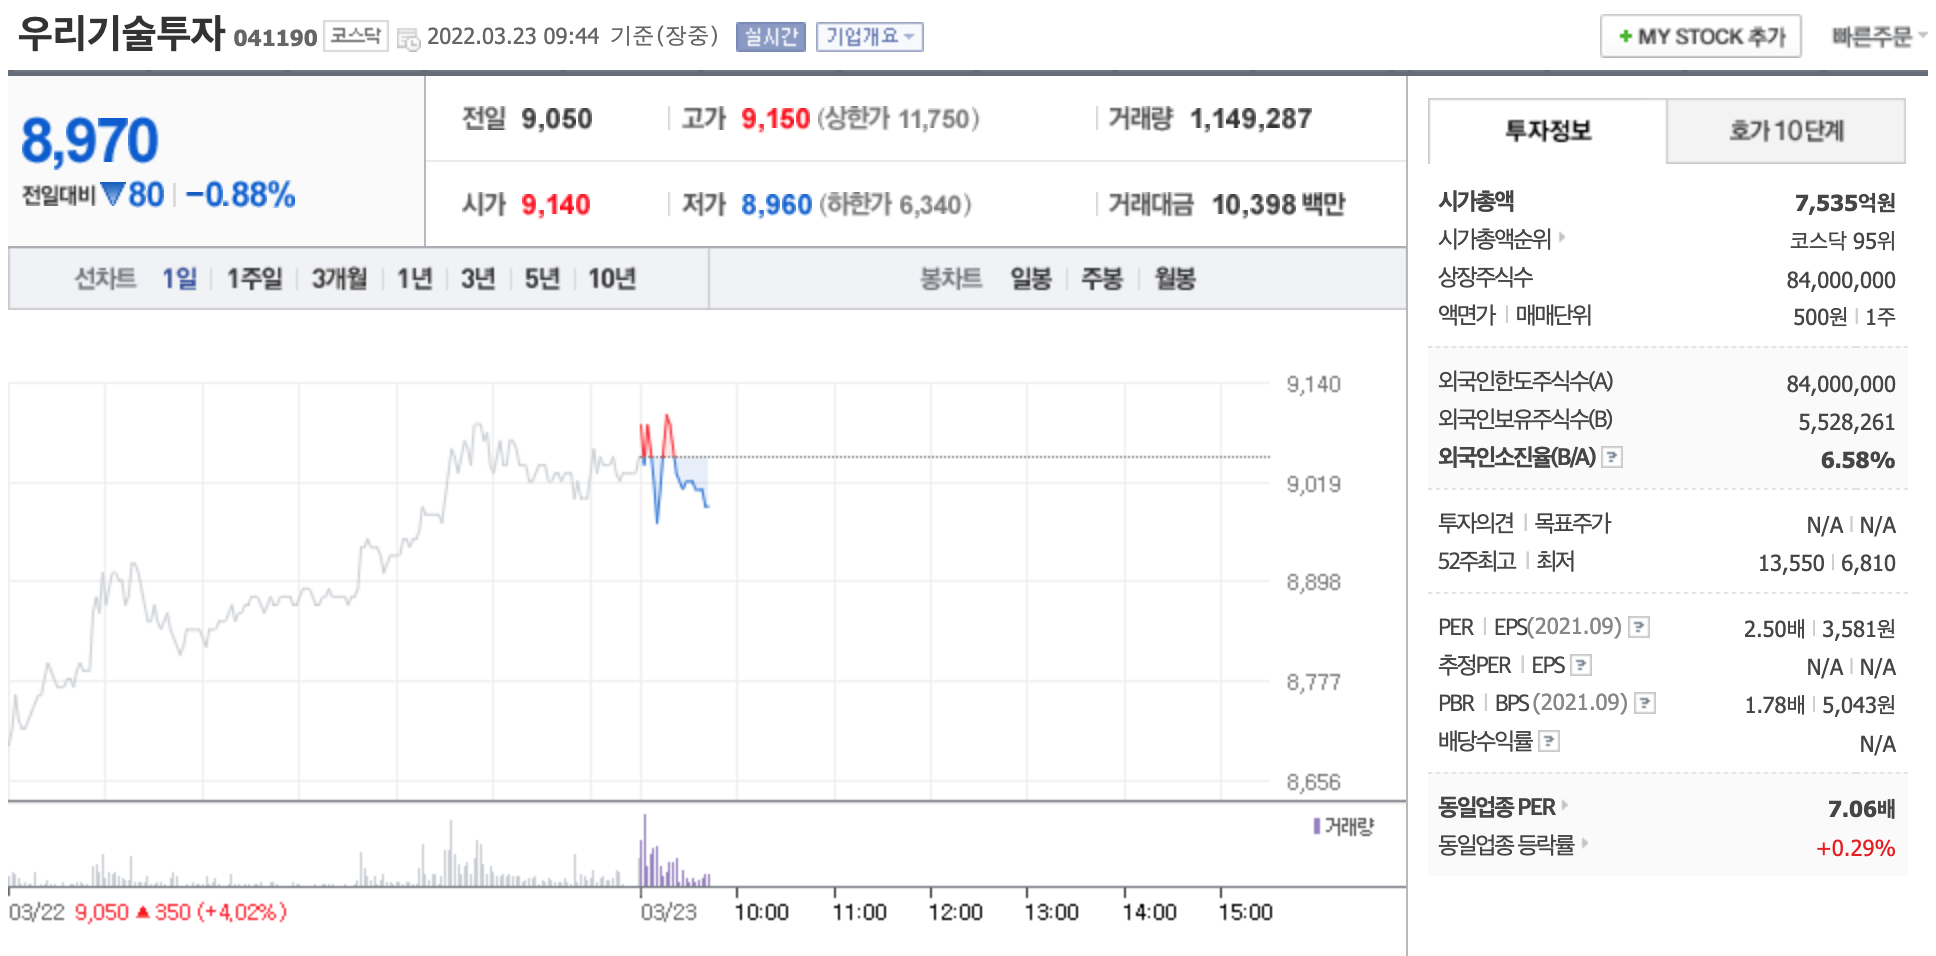Click the 시가 value 9,140 in price summary
The image size is (1936, 956).
(x=556, y=205)
